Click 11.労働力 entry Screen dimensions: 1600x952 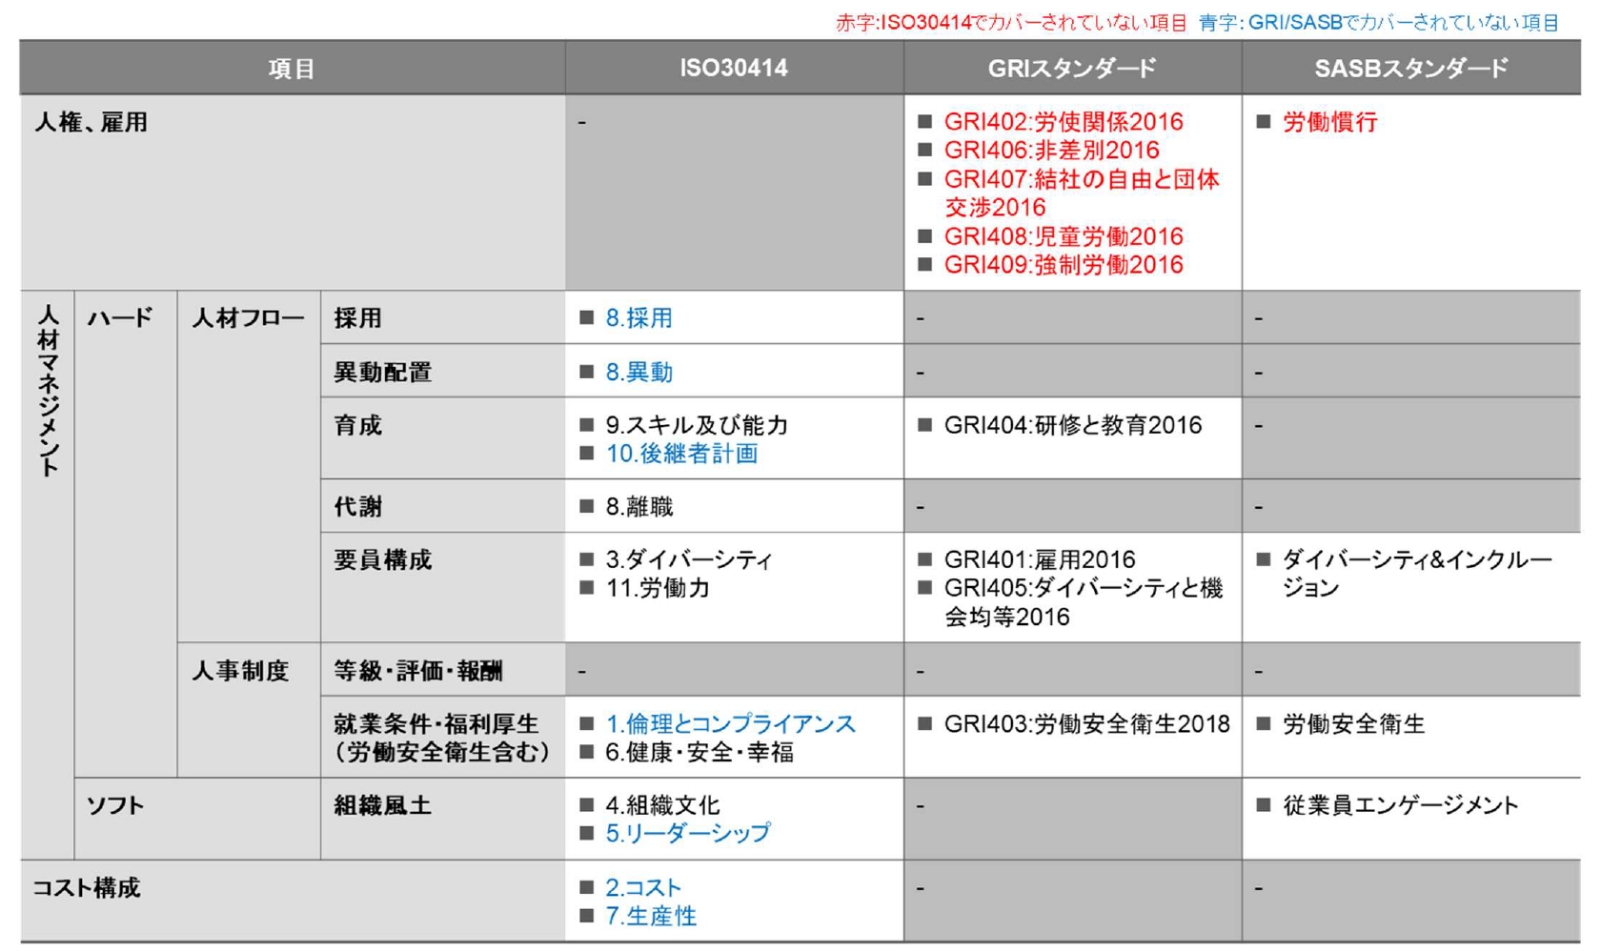pyautogui.click(x=657, y=588)
